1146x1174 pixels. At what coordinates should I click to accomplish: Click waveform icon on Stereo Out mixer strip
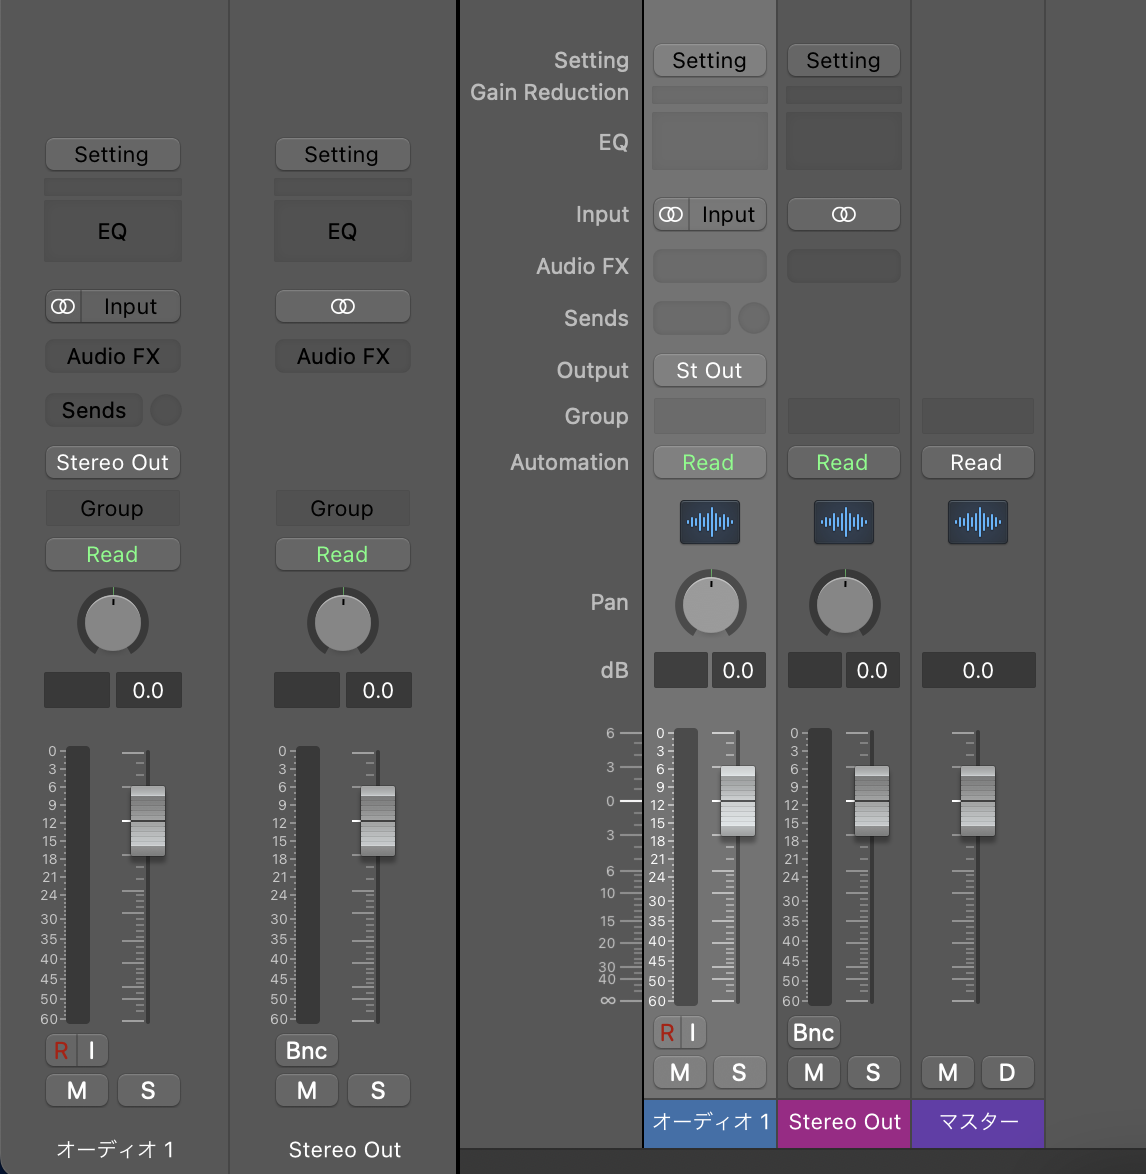click(844, 522)
